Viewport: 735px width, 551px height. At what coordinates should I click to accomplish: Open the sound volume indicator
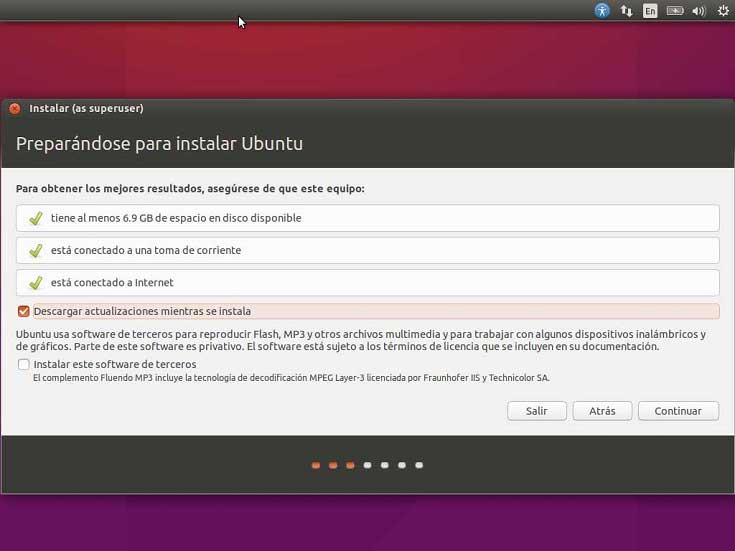[x=699, y=11]
